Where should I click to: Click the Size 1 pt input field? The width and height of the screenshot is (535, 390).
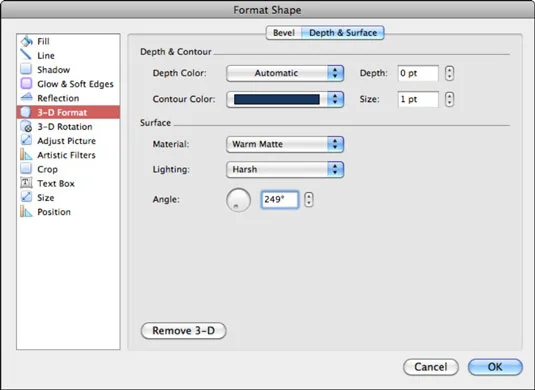(418, 99)
